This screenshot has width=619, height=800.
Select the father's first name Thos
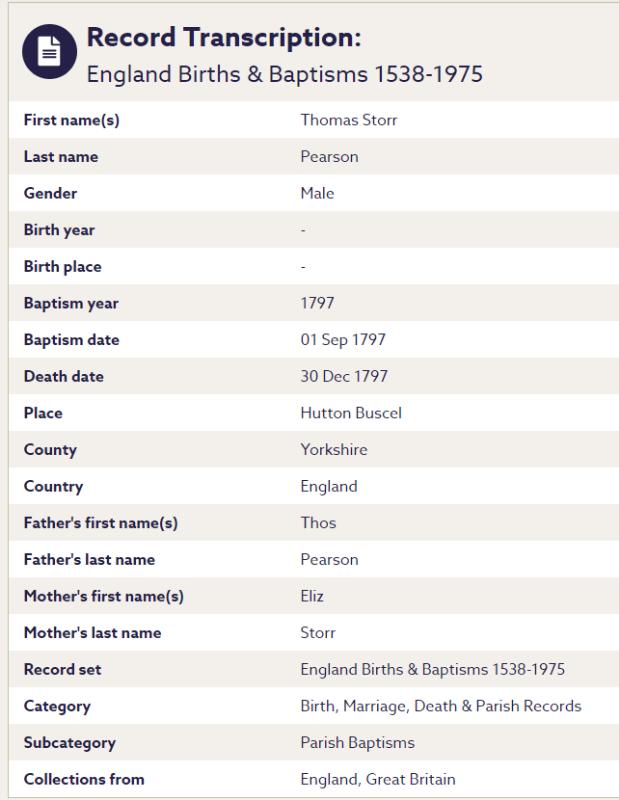[318, 523]
